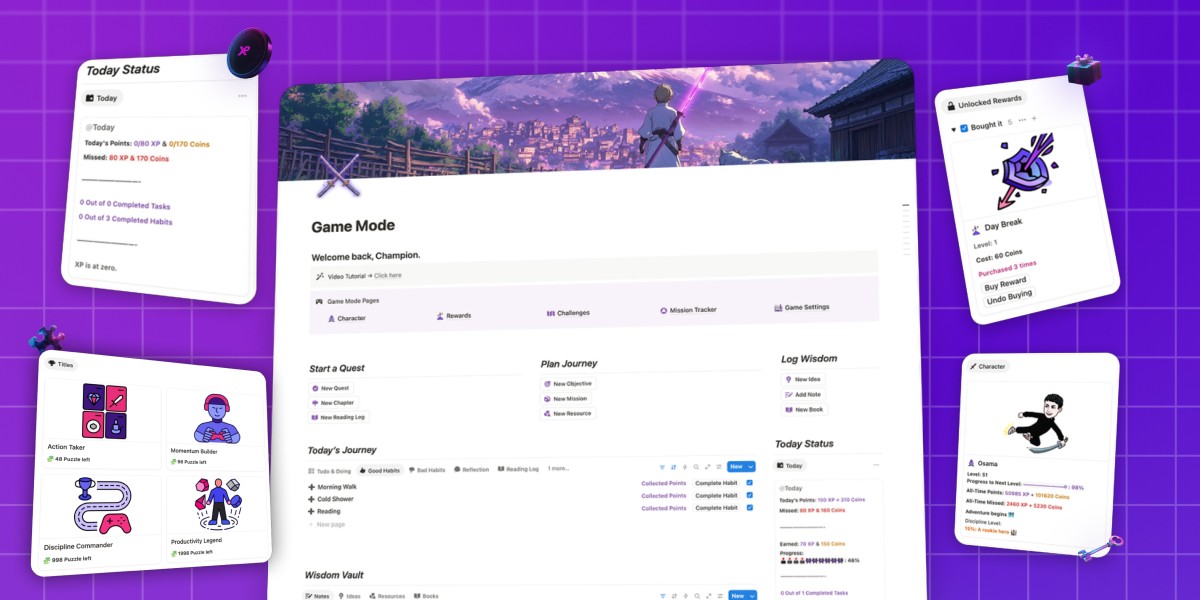This screenshot has width=1200, height=600.
Task: Click the New Quest button
Action: (x=331, y=388)
